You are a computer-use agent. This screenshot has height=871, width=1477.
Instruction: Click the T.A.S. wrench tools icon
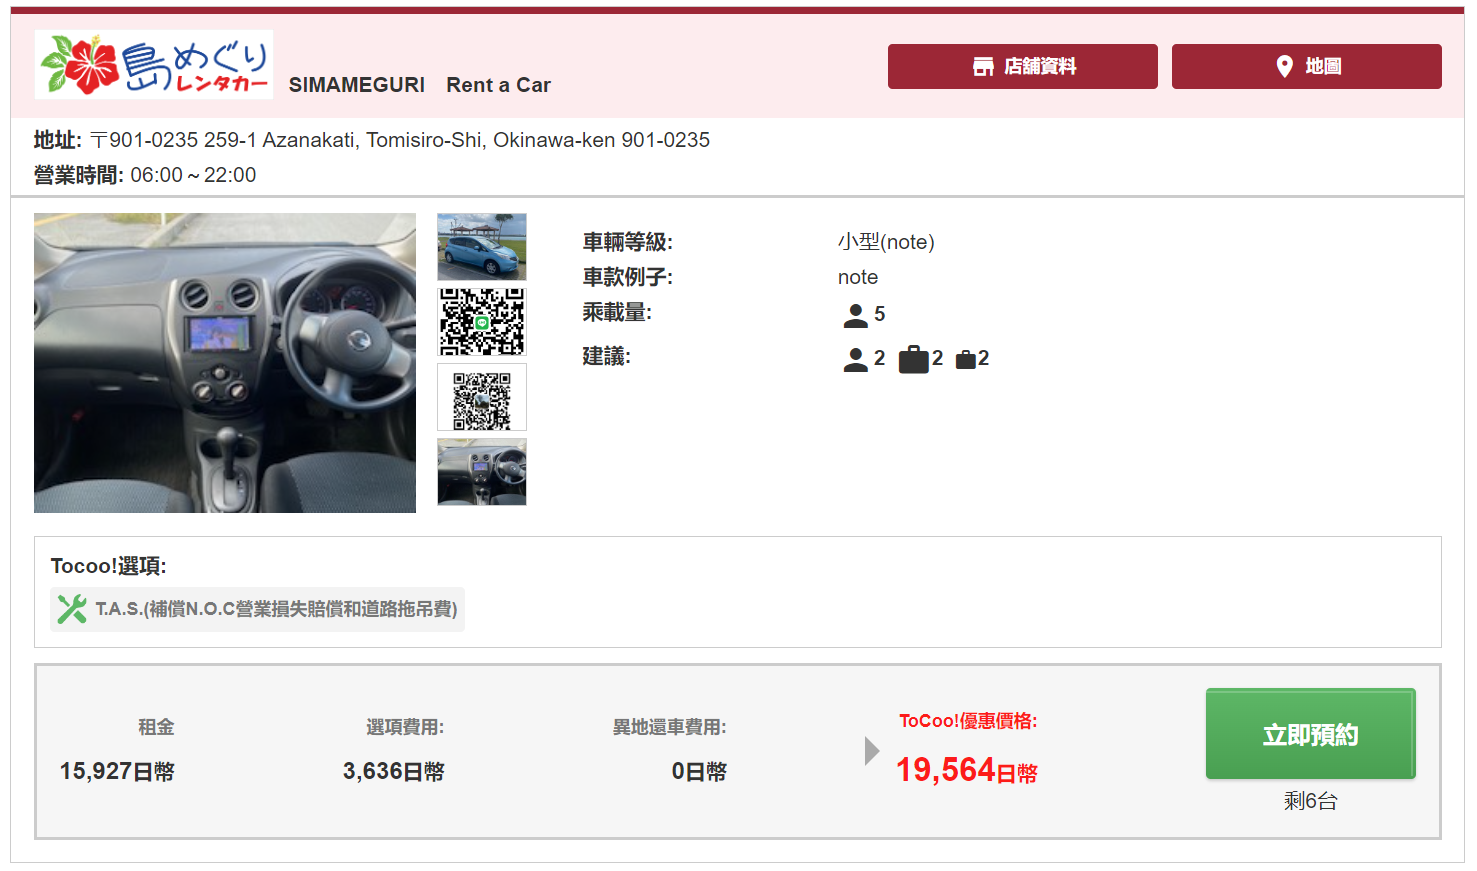click(x=72, y=609)
